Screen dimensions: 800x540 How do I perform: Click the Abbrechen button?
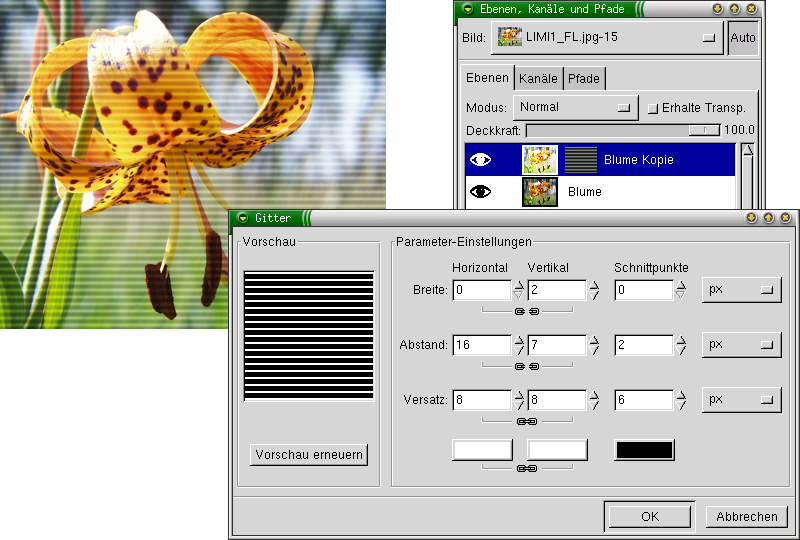[x=747, y=517]
